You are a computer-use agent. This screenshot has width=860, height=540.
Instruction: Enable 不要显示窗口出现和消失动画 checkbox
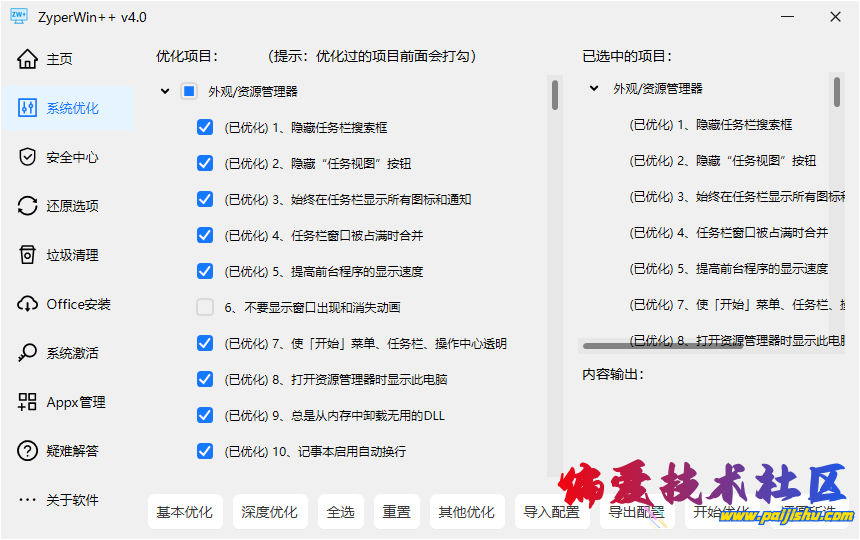[x=205, y=307]
